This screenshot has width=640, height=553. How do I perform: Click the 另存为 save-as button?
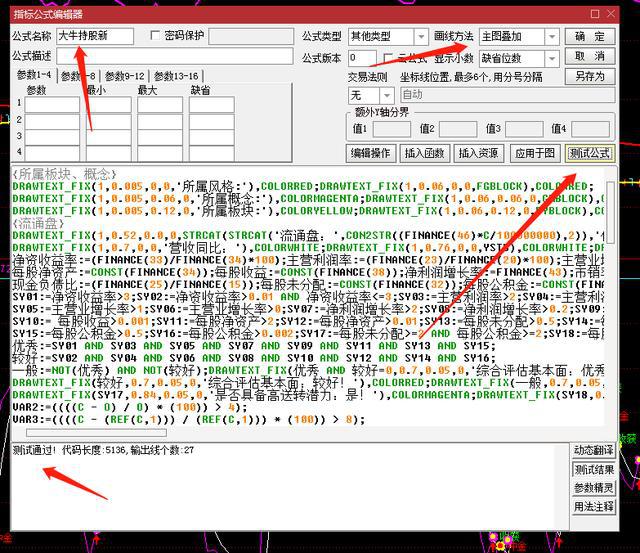[x=590, y=76]
